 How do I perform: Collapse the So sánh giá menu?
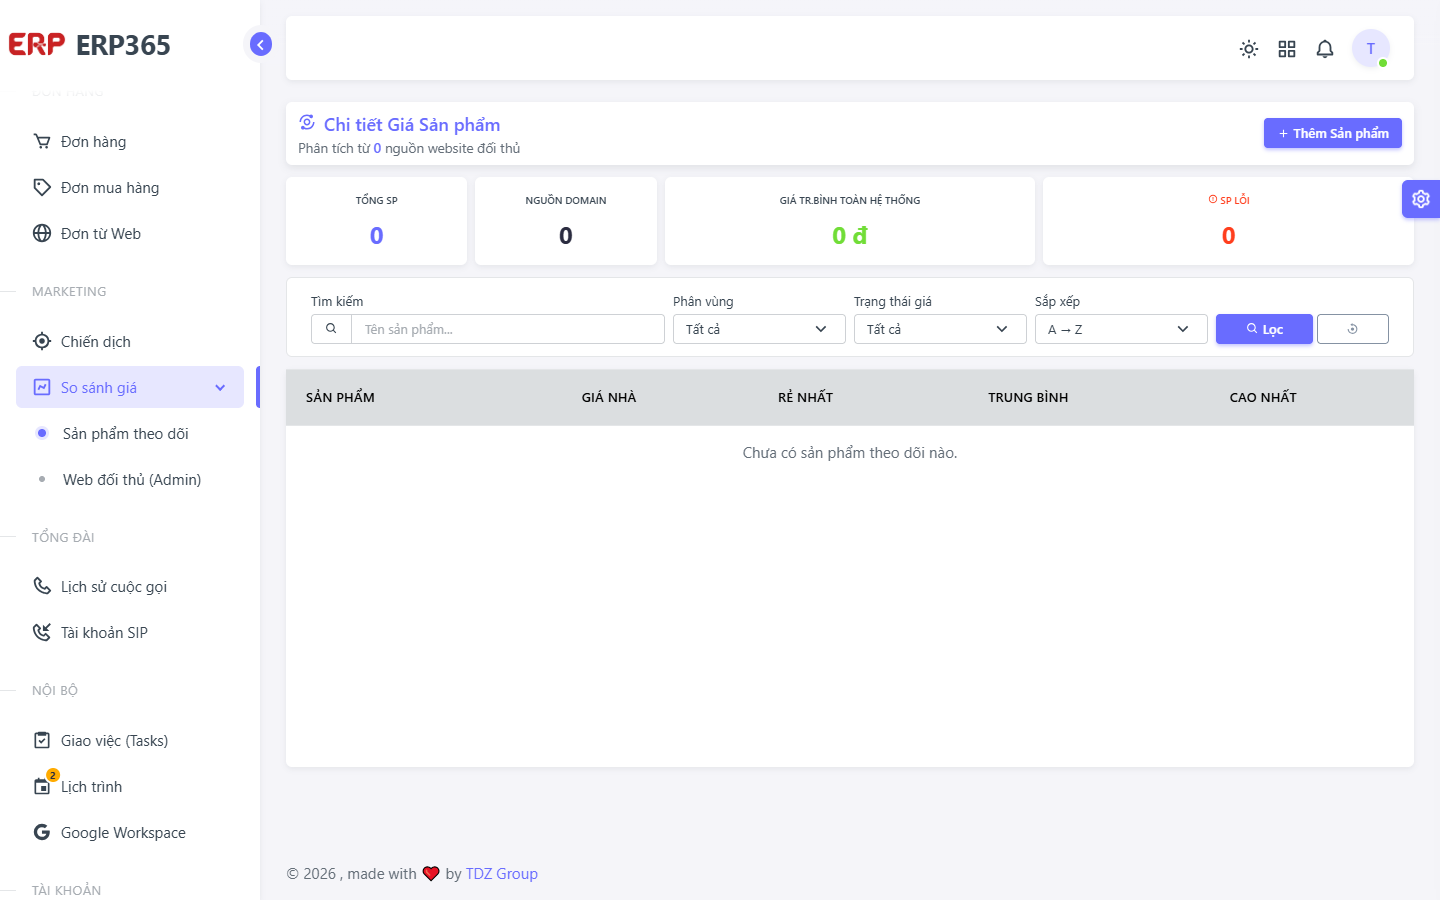pyautogui.click(x=130, y=387)
